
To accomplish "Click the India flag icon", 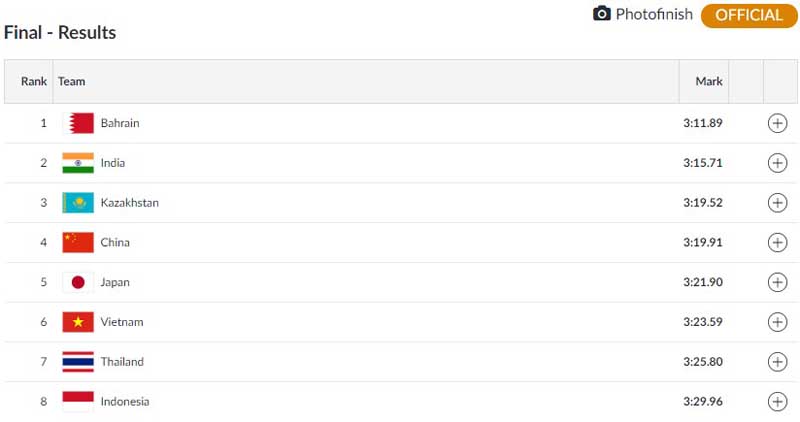I will 78,163.
